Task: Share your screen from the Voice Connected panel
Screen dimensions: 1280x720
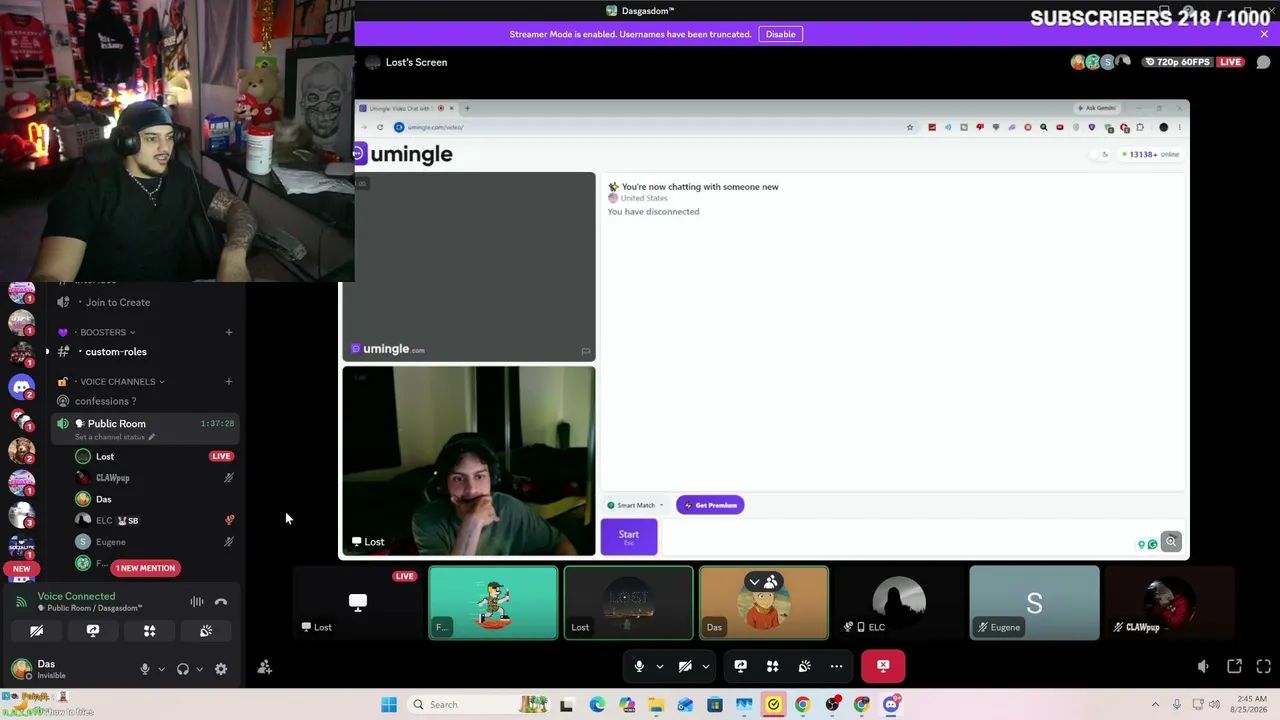Action: click(93, 631)
